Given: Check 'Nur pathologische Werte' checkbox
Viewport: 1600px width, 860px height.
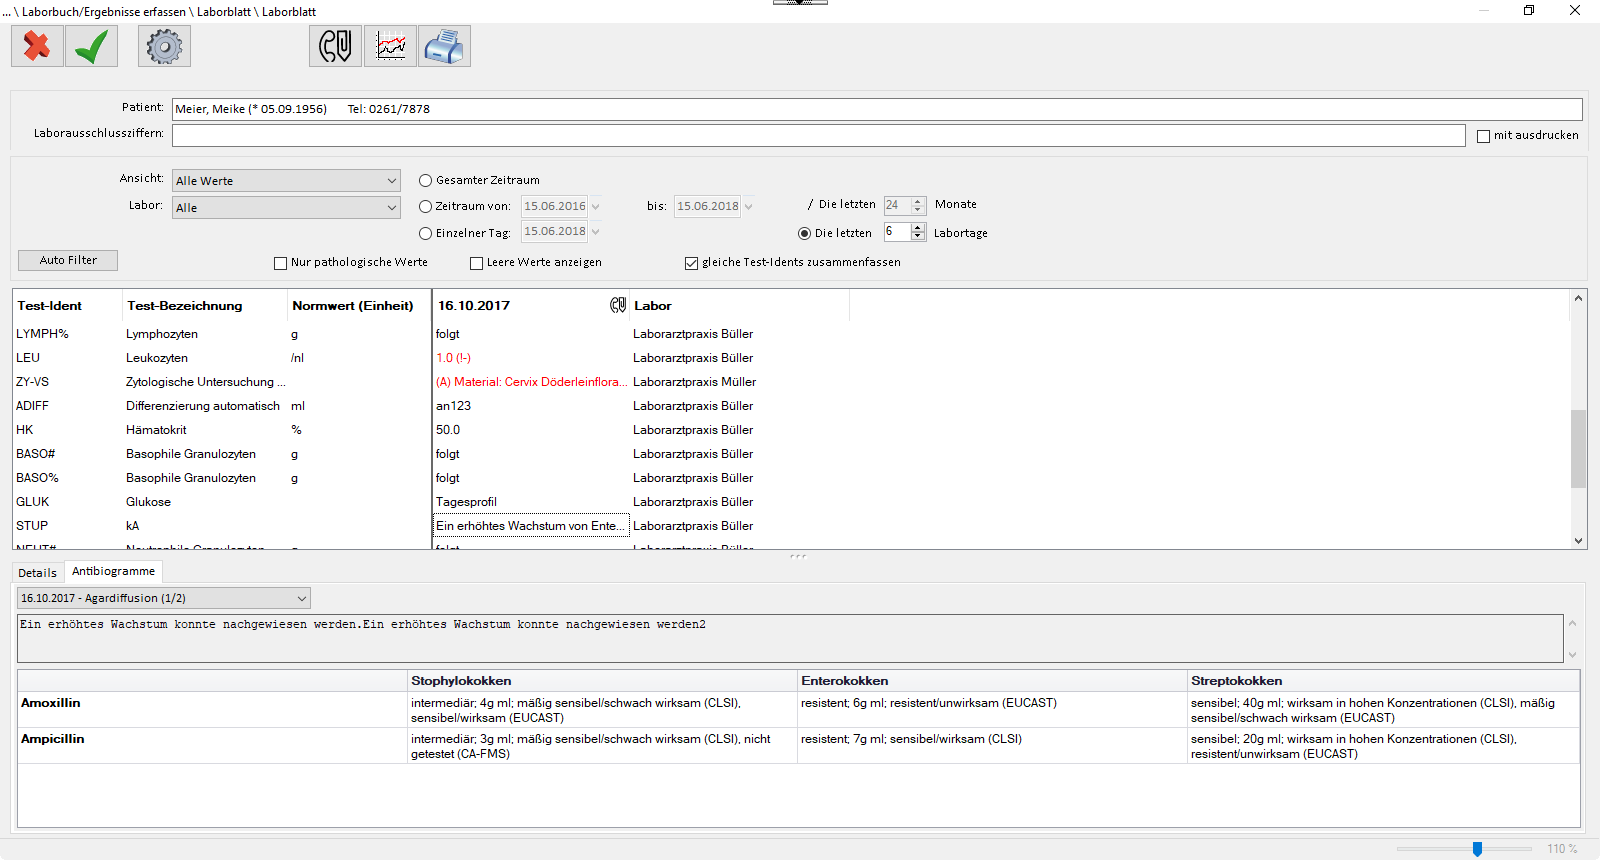Looking at the screenshot, I should coord(280,263).
